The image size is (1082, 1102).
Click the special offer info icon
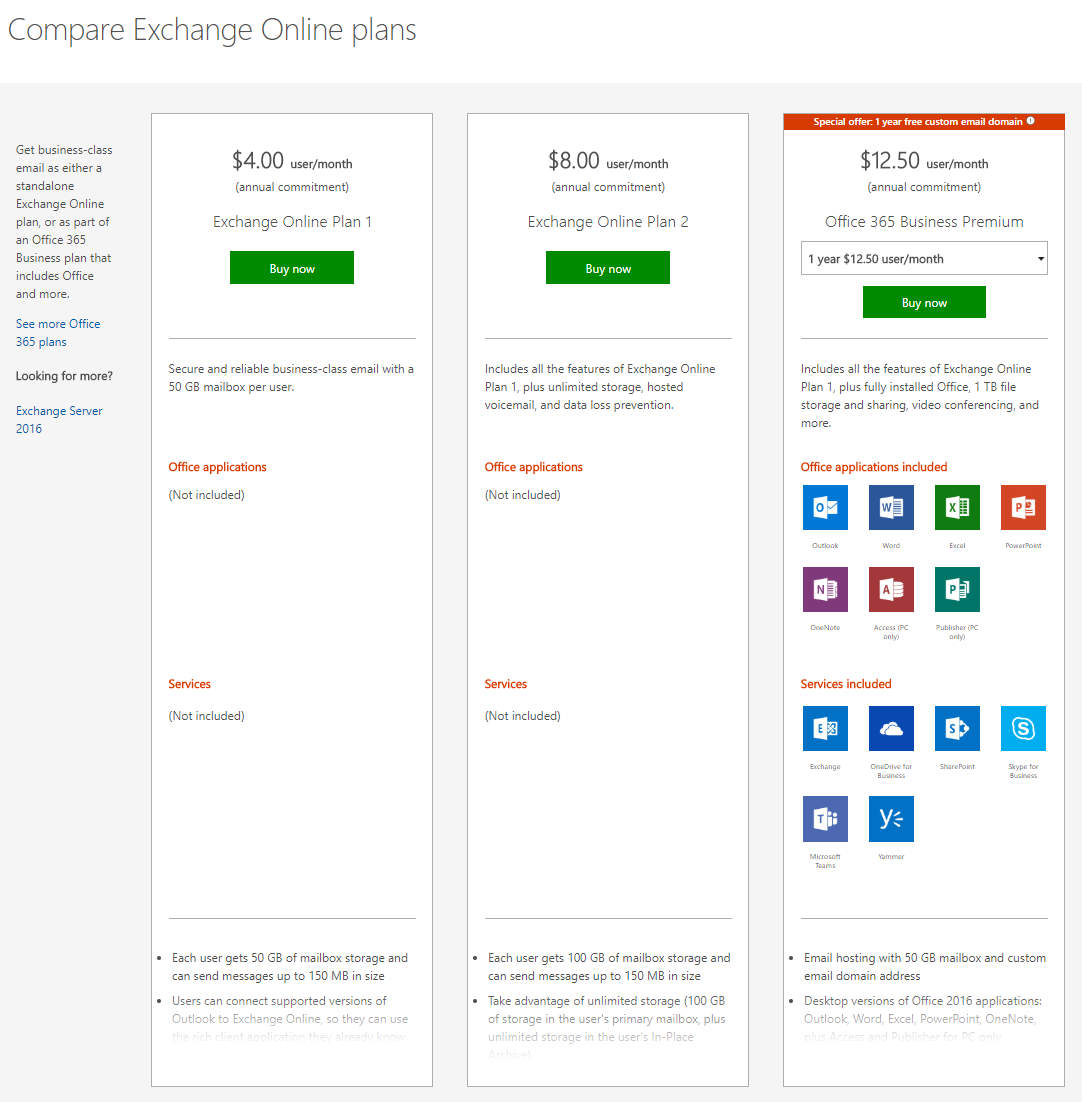click(x=1031, y=121)
